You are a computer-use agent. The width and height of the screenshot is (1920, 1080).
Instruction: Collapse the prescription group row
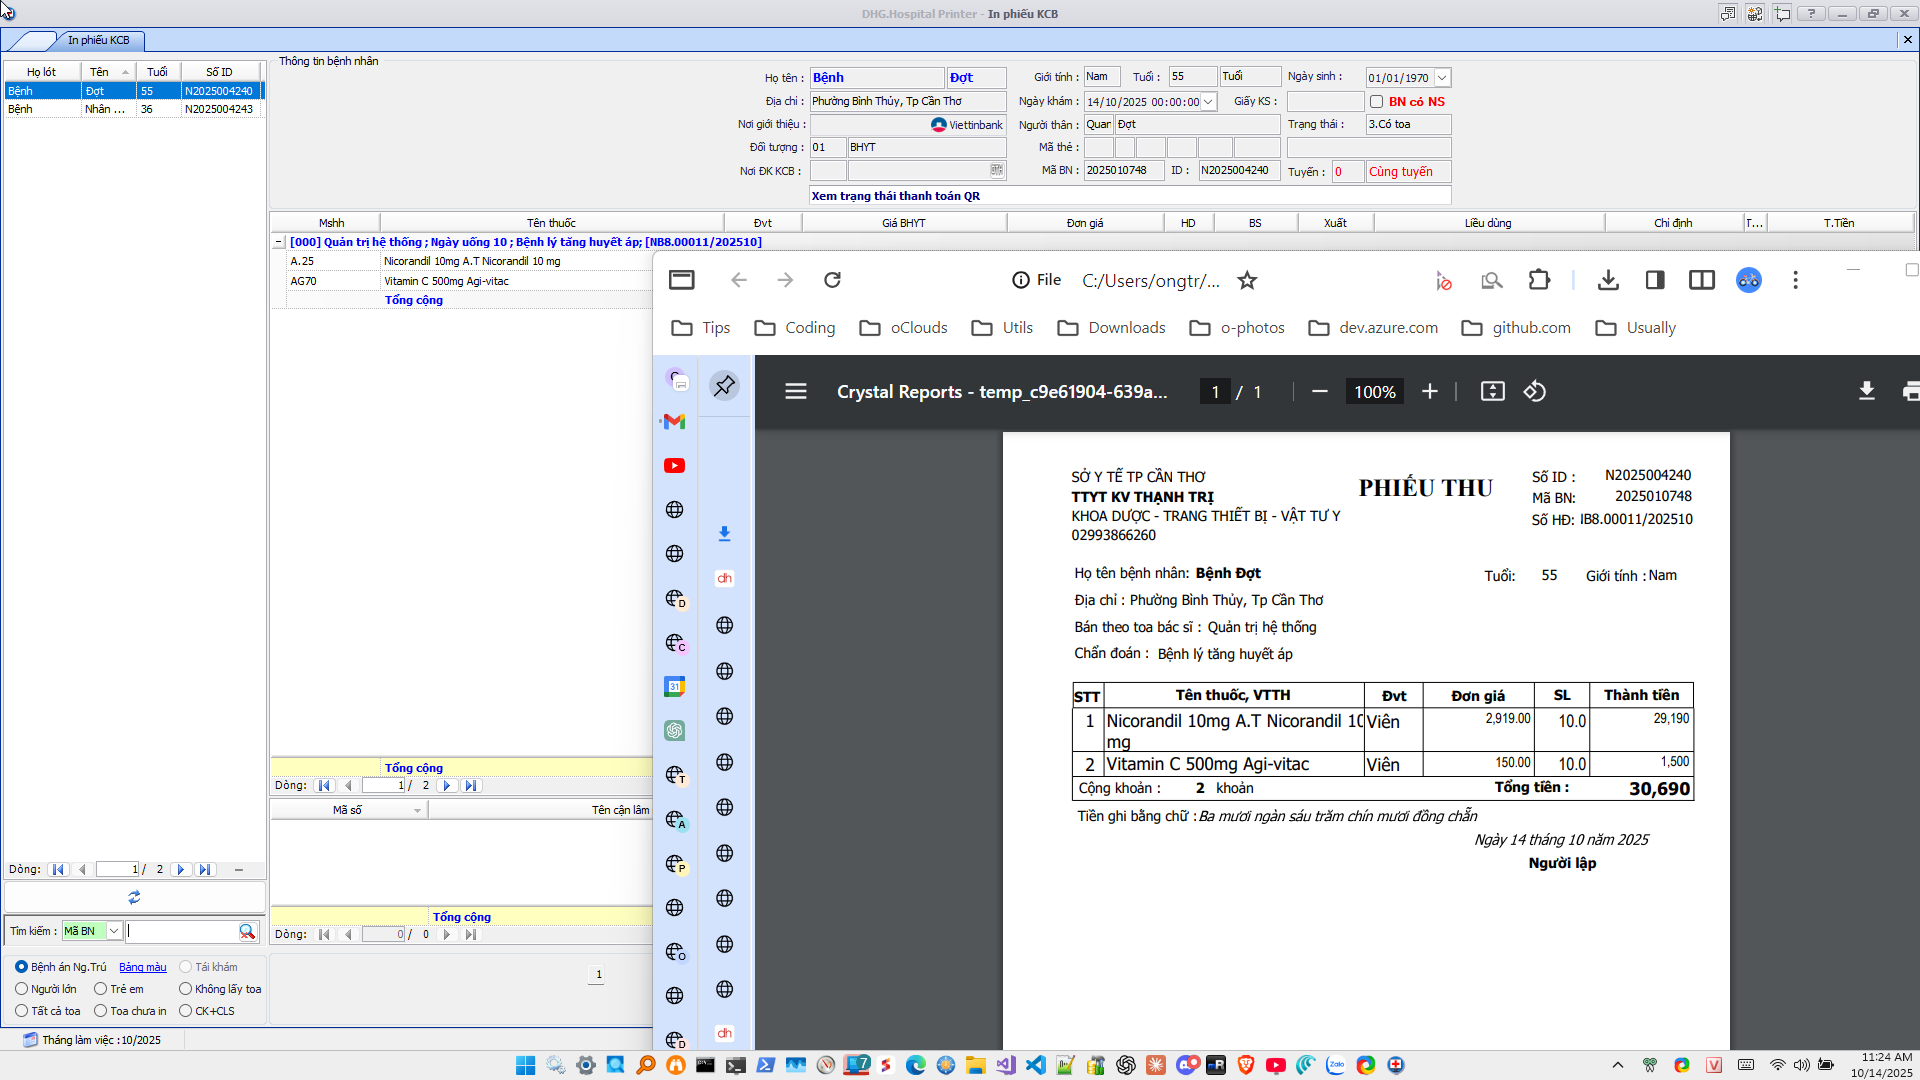(279, 242)
